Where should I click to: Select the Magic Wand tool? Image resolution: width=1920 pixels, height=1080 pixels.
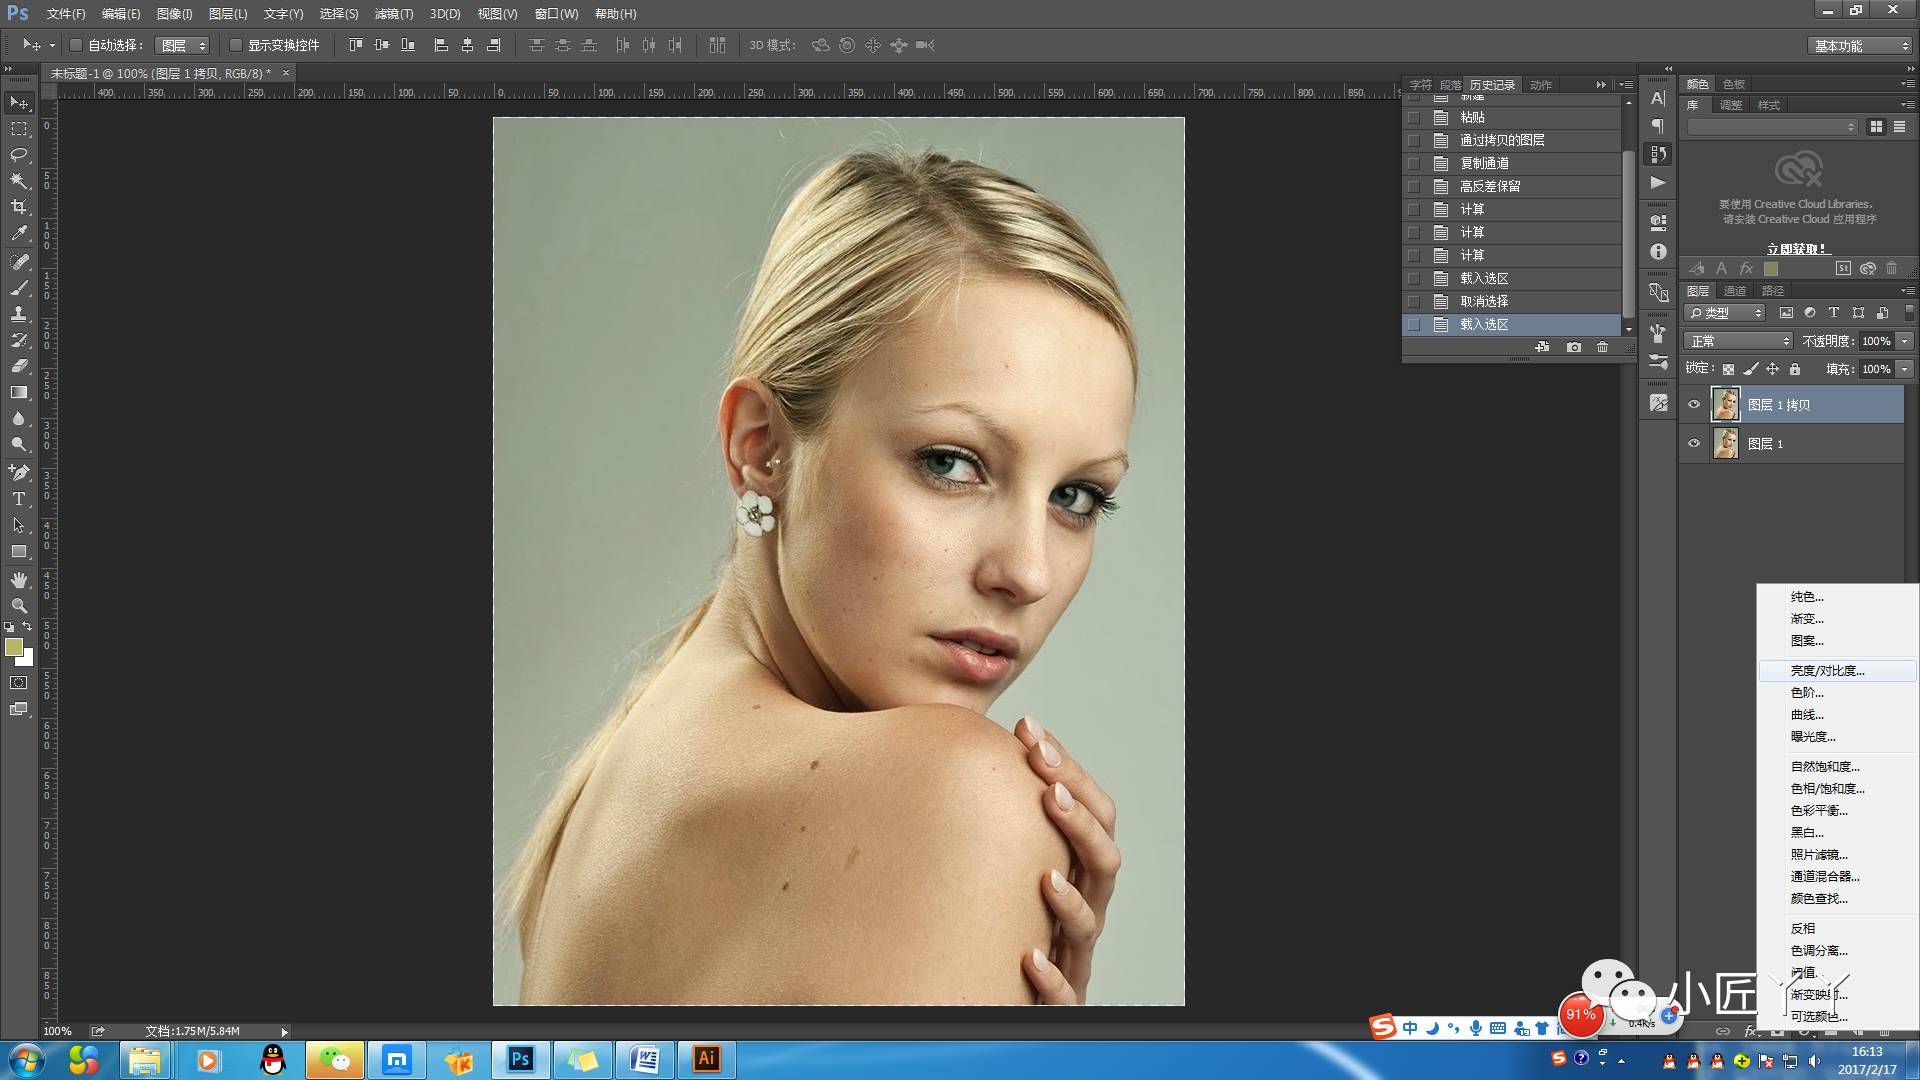19,181
